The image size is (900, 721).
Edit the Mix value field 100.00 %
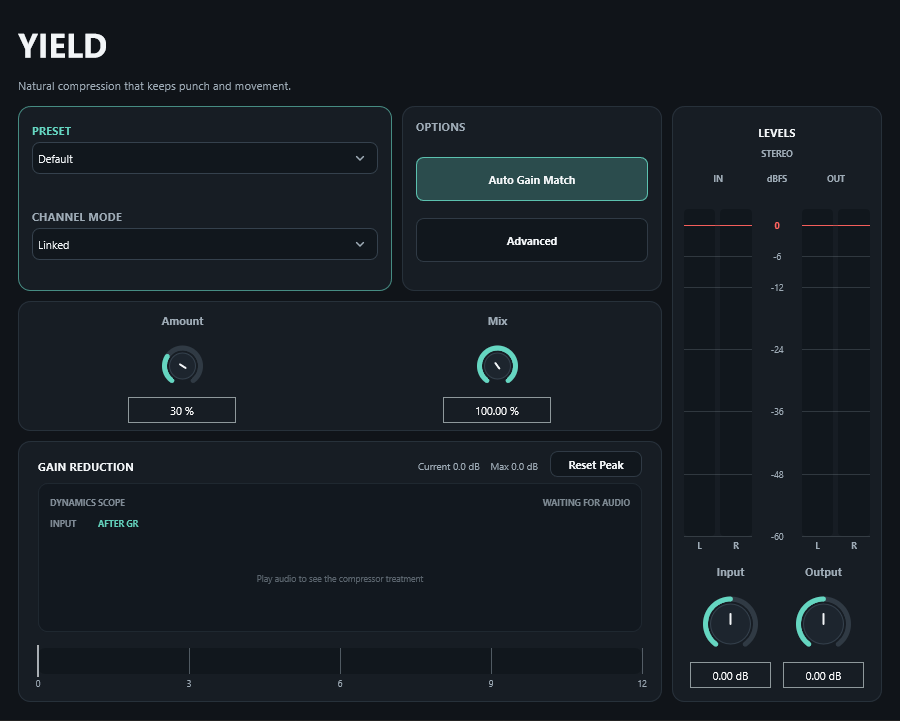(x=497, y=410)
